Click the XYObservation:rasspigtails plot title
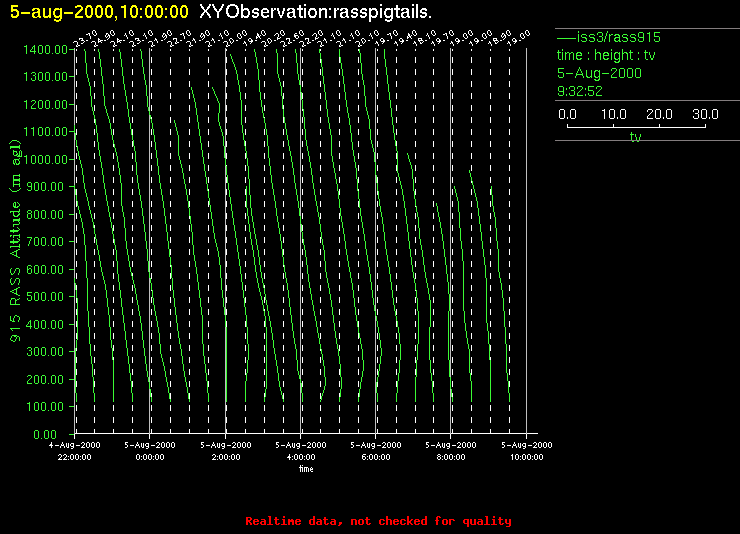 pyautogui.click(x=316, y=11)
